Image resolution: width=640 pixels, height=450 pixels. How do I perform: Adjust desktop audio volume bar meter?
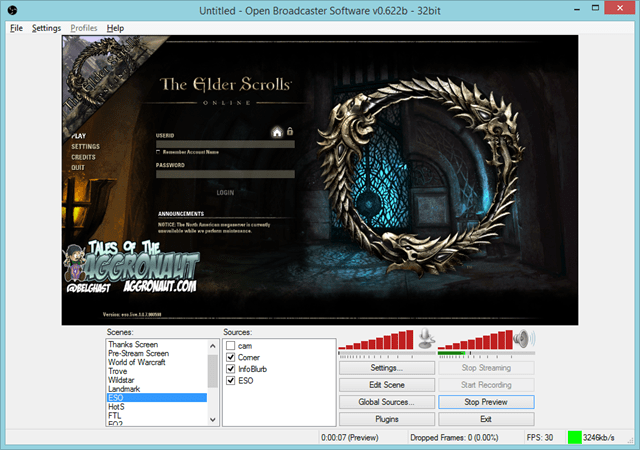pyautogui.click(x=475, y=340)
